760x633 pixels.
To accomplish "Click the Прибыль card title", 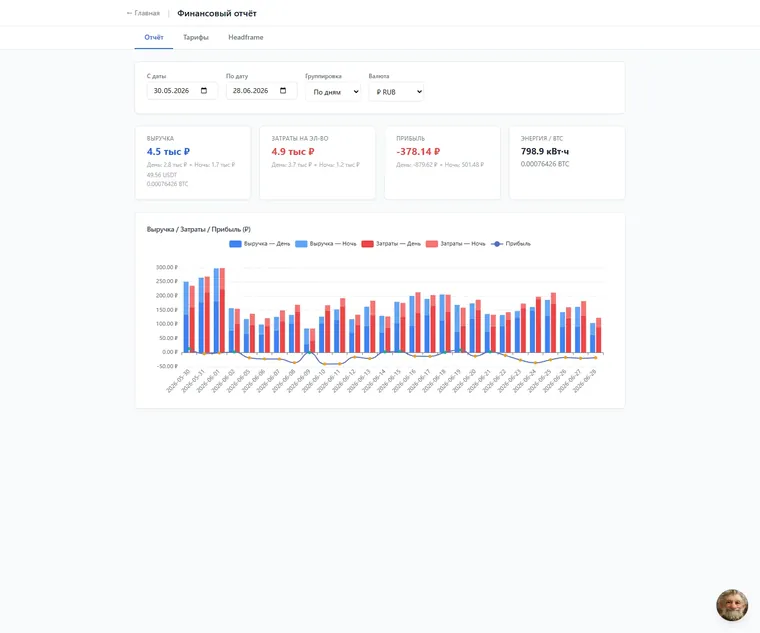I will (410, 139).
